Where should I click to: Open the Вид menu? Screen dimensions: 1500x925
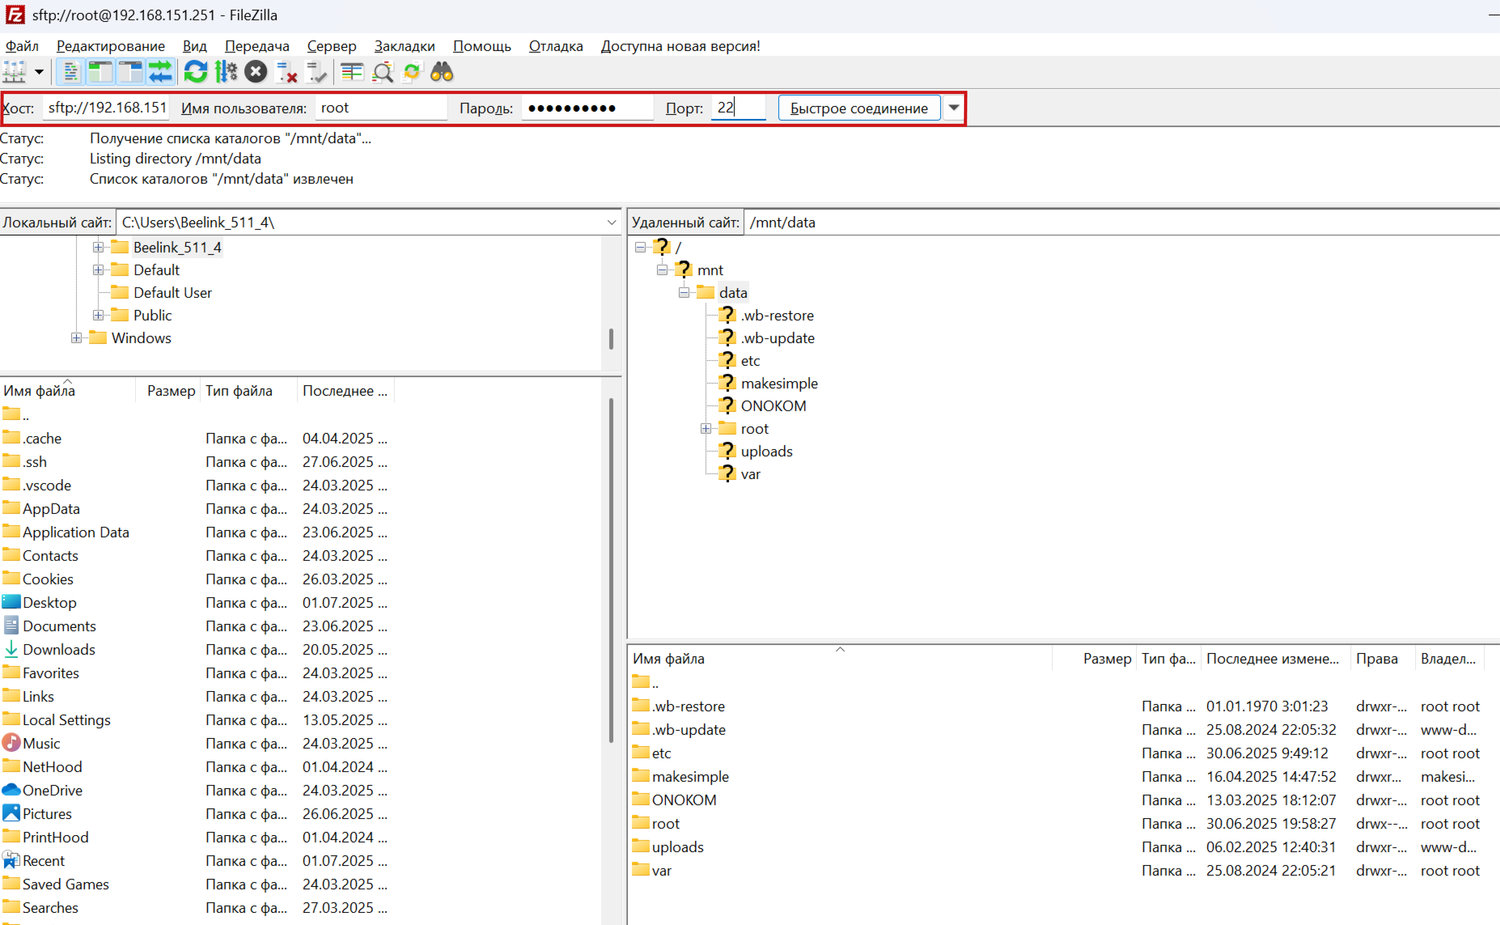coord(195,46)
